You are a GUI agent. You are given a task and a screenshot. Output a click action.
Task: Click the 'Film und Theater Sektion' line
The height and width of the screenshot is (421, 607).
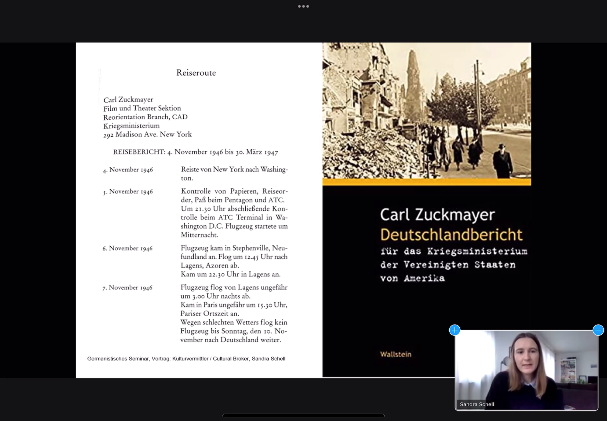pyautogui.click(x=142, y=108)
